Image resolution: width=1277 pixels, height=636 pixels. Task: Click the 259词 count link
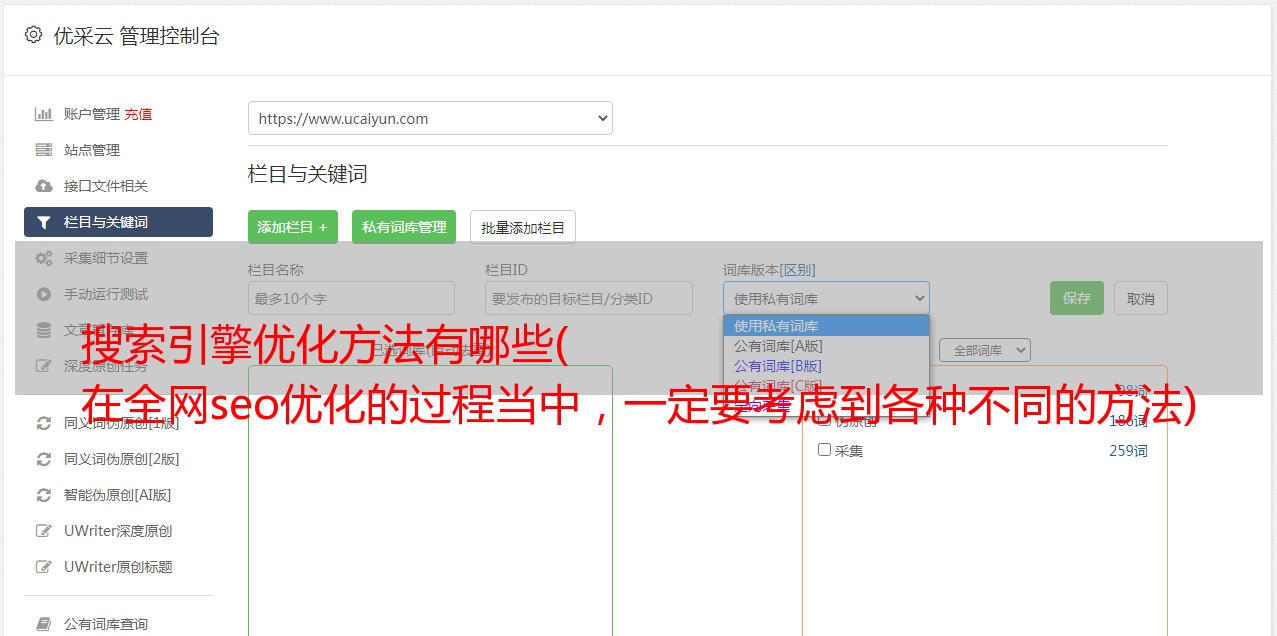click(1128, 451)
